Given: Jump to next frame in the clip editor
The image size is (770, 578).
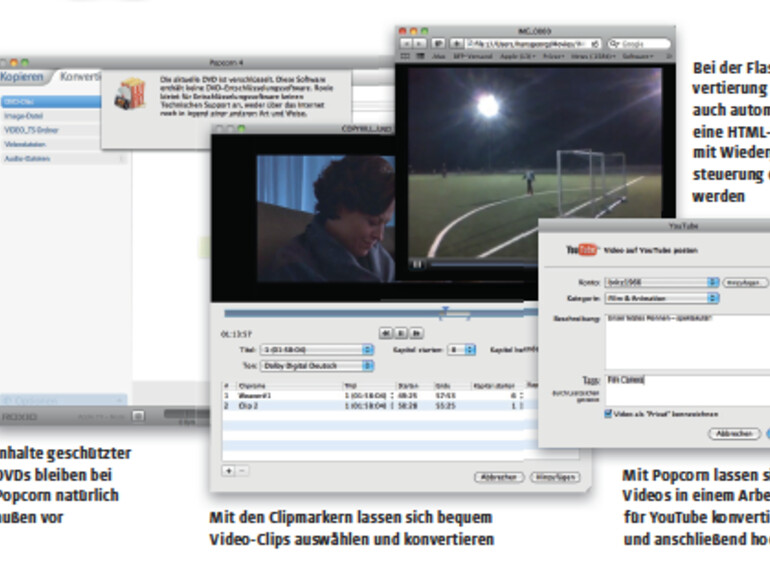Looking at the screenshot, I should (x=416, y=333).
